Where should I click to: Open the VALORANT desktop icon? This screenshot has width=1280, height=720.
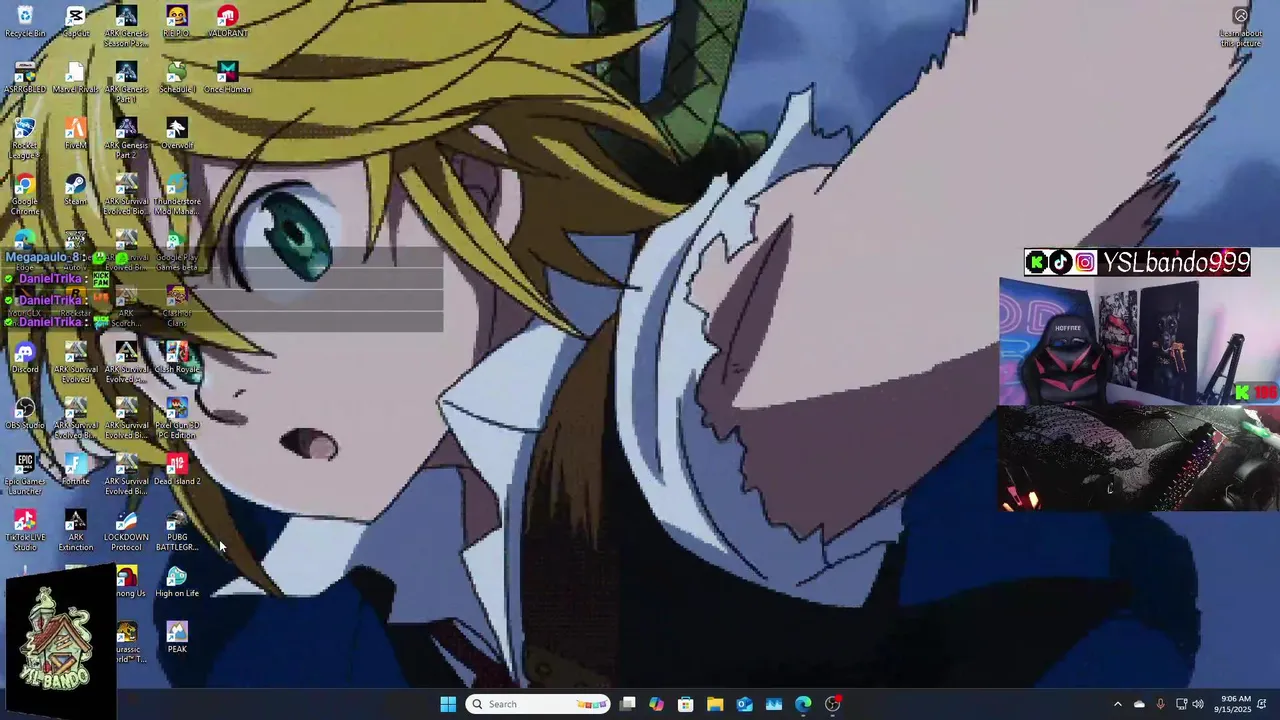[x=227, y=21]
